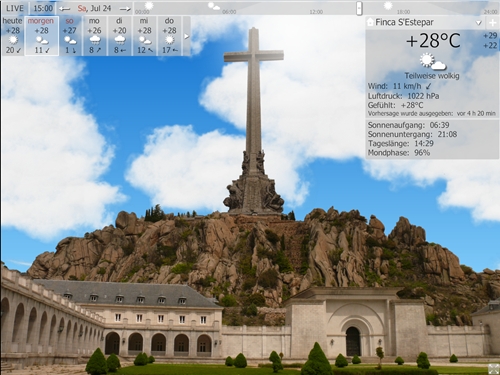Show more forecast days with arrow
This screenshot has height=375, width=500.
(186, 36)
